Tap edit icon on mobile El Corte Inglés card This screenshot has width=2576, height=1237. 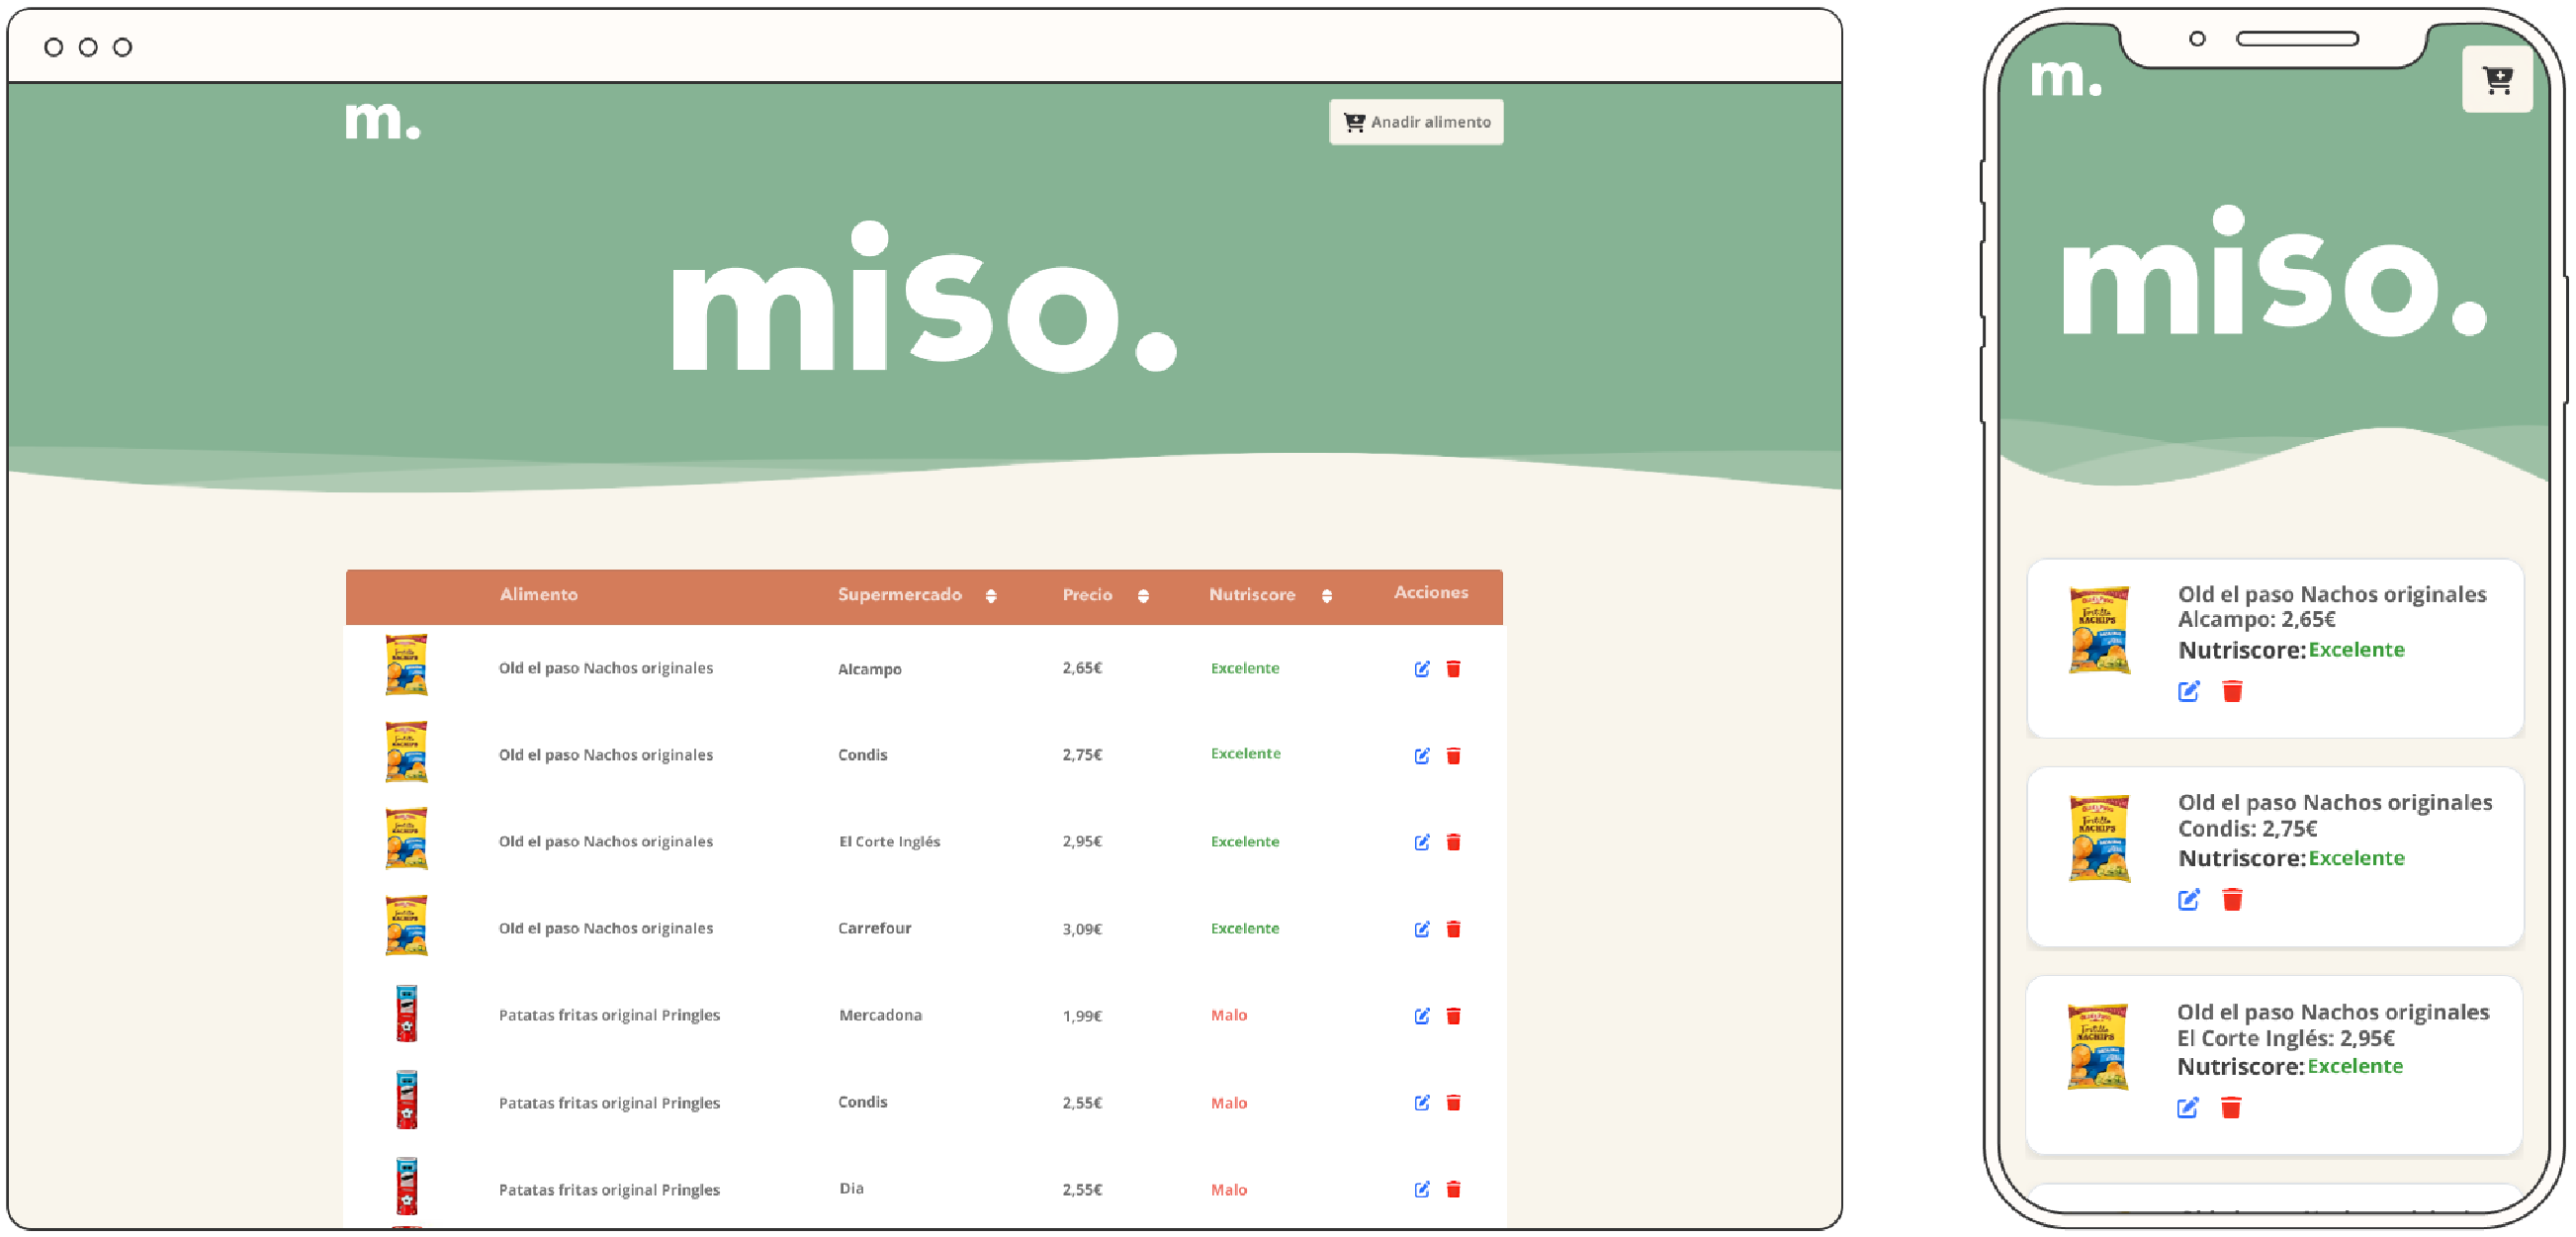pos(2188,1108)
